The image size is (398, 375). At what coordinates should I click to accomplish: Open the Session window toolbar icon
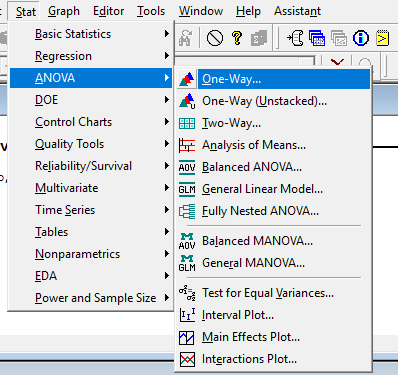[295, 38]
